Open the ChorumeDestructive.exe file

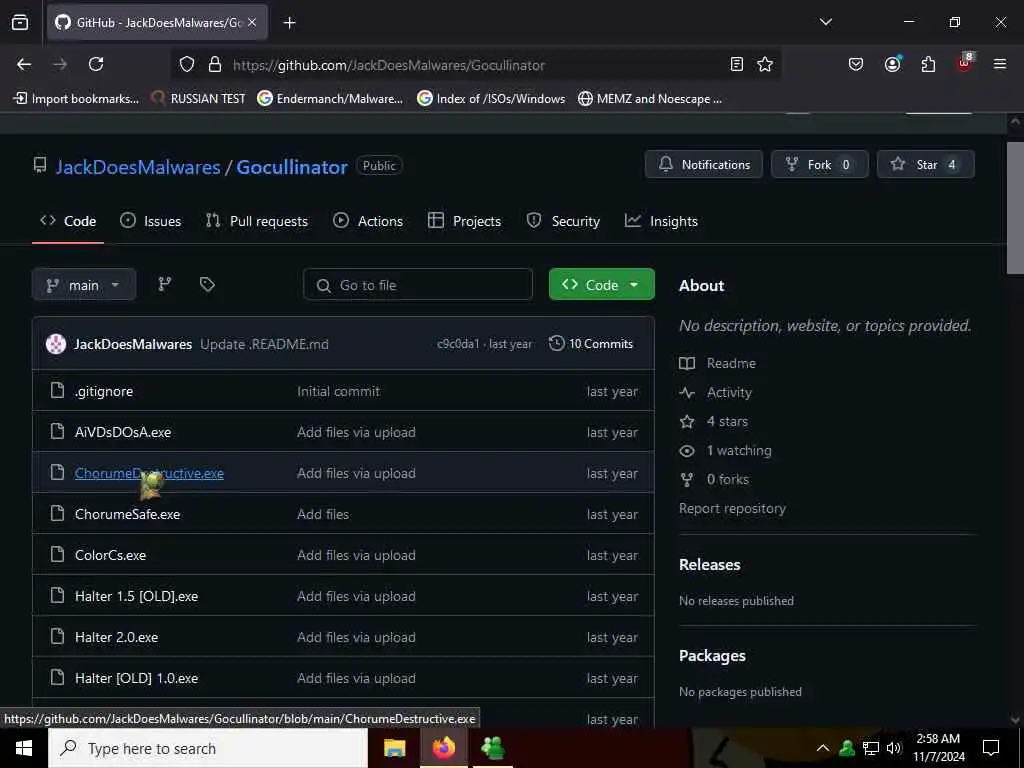click(x=149, y=473)
